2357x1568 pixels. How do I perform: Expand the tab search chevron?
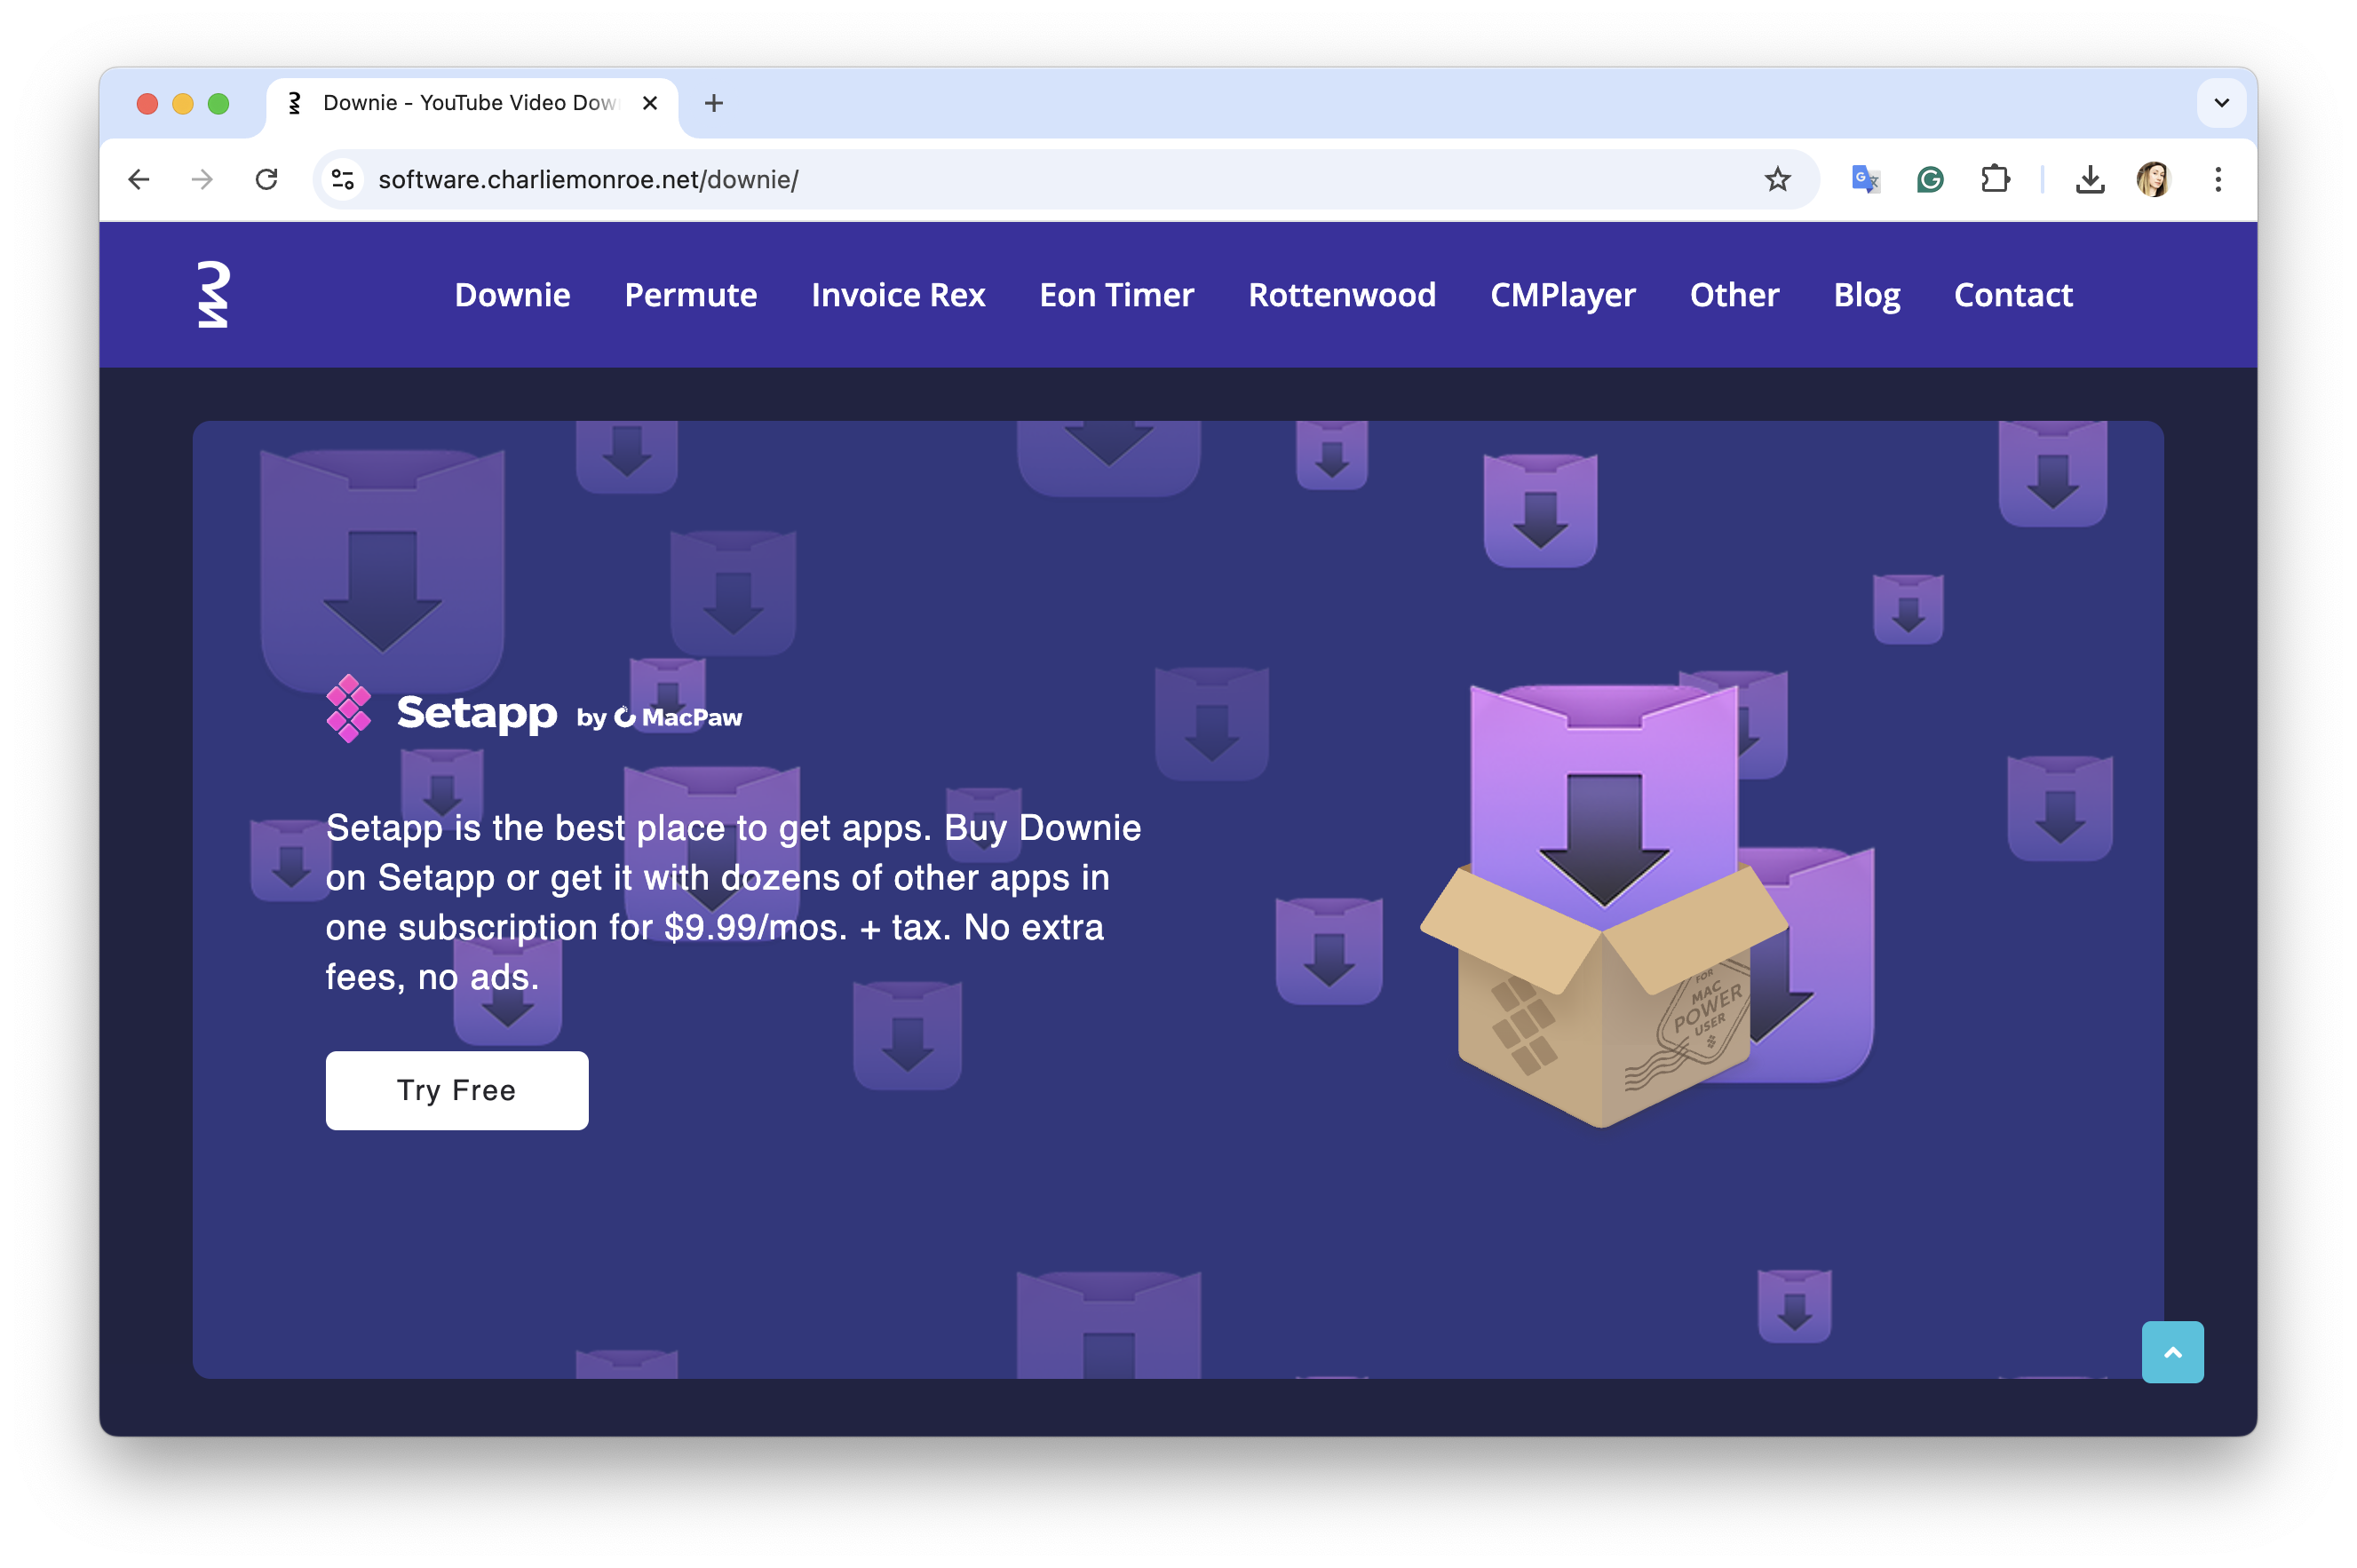[x=2221, y=103]
